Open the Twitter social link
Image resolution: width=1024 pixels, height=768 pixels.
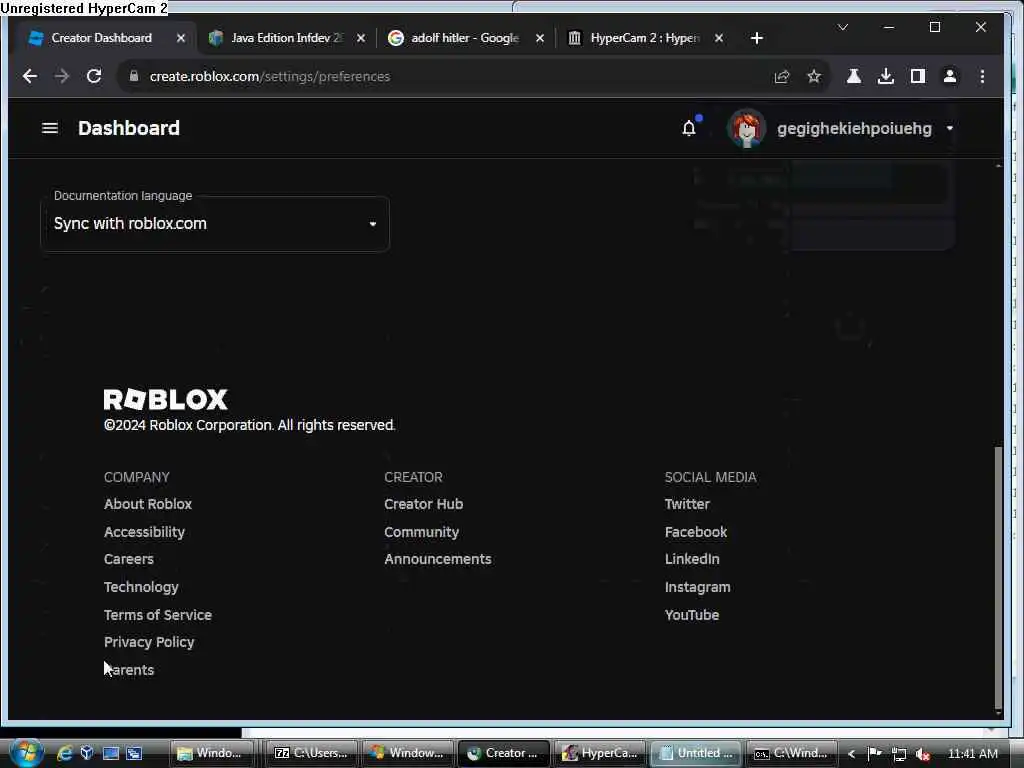pyautogui.click(x=687, y=504)
